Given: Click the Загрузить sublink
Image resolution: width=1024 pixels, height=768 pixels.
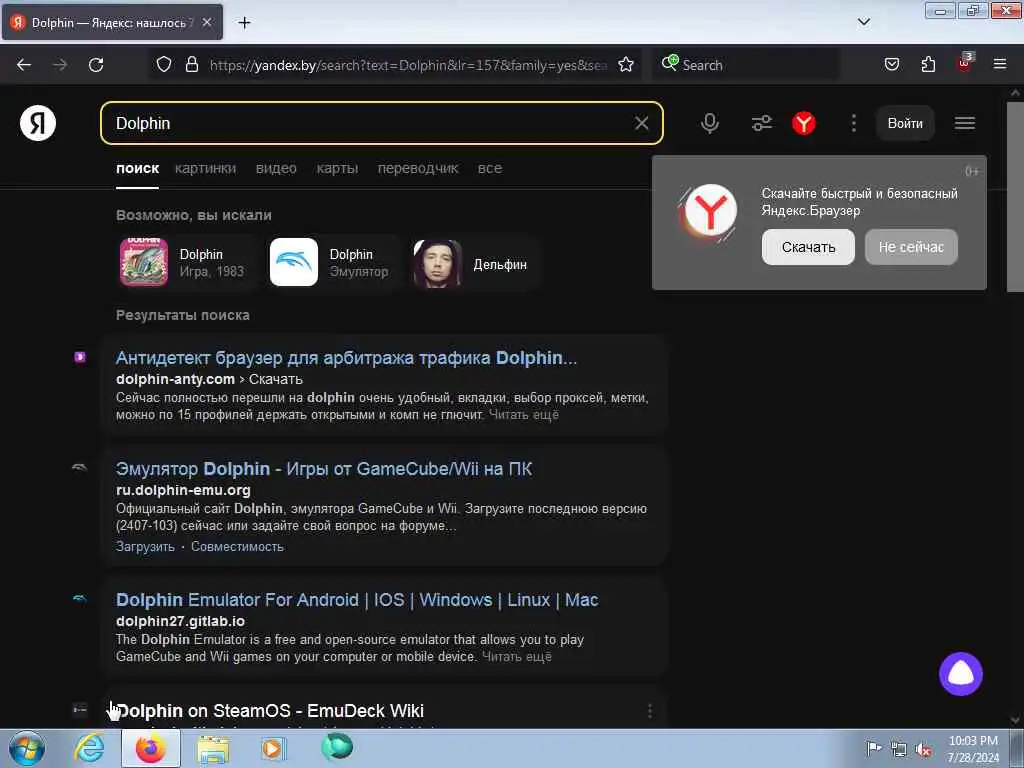Looking at the screenshot, I should tap(145, 547).
